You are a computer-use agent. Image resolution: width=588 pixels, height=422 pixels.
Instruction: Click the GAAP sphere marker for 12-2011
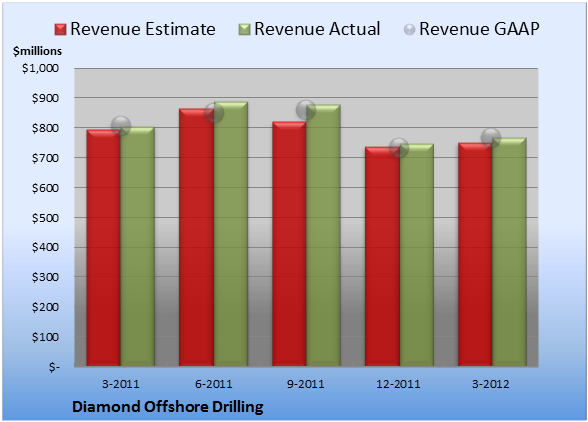[x=399, y=147]
